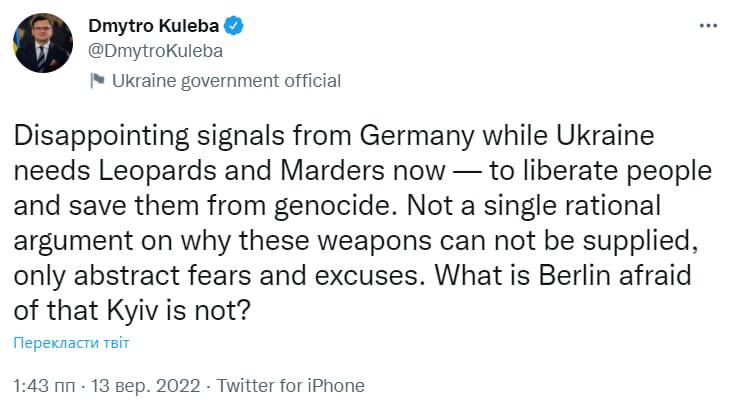Open the Twitter for iPhone source link
The width and height of the screenshot is (732, 407).
click(x=291, y=385)
